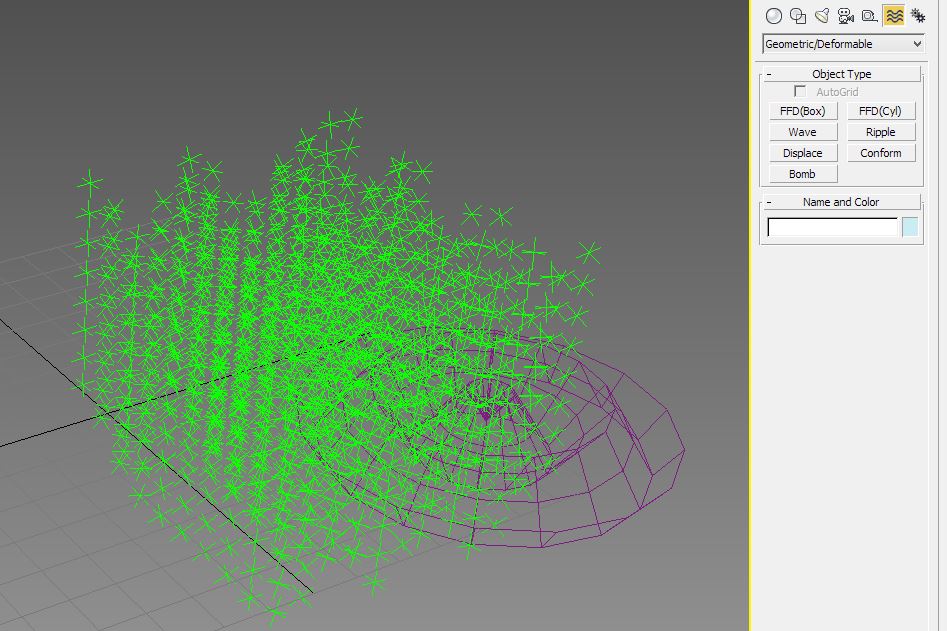The width and height of the screenshot is (947, 631).
Task: Select the Cameras category icon
Action: (x=846, y=16)
